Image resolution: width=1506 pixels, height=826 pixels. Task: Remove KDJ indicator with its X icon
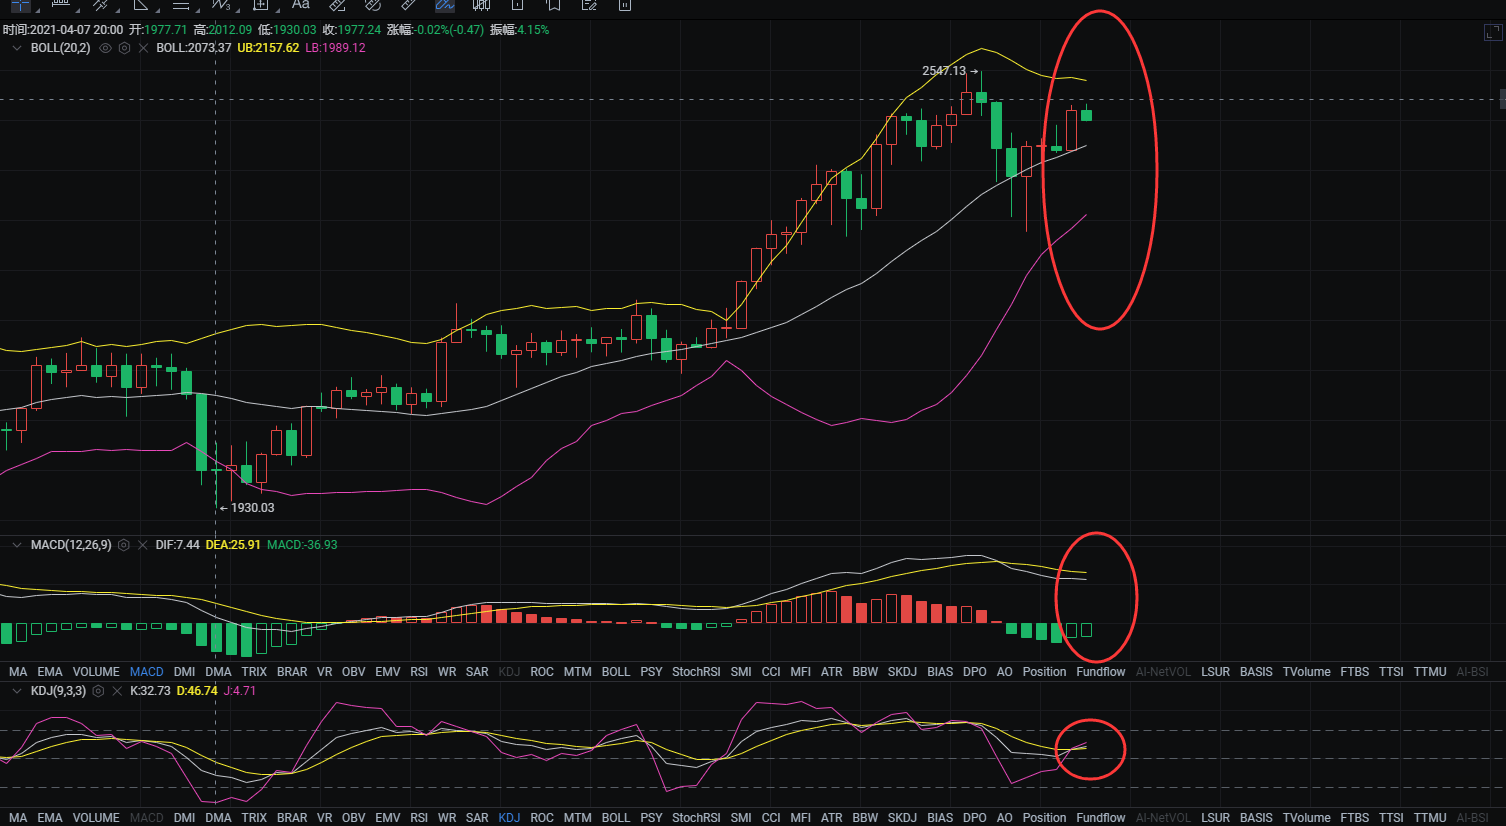click(117, 691)
